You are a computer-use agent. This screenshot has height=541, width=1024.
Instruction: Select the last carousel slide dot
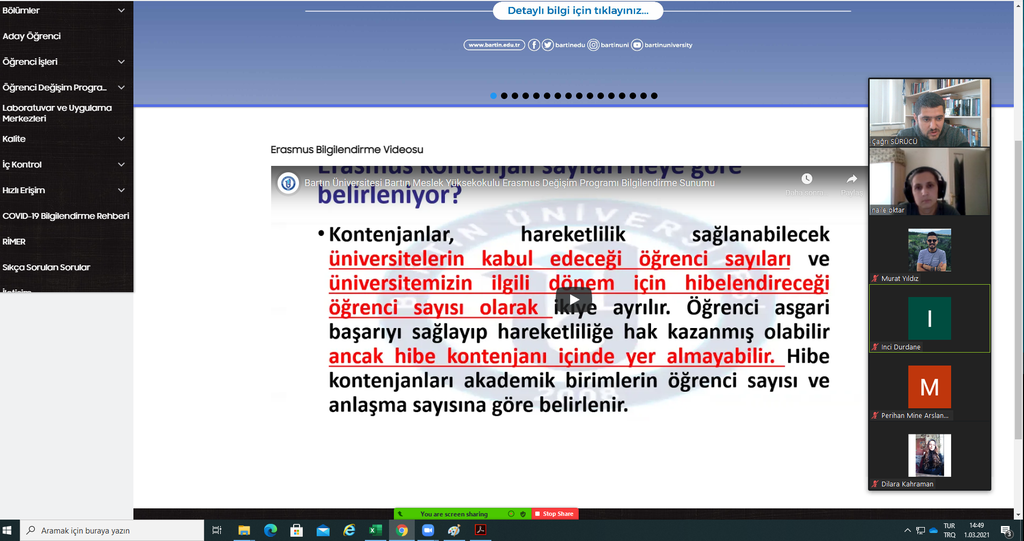[x=654, y=96]
